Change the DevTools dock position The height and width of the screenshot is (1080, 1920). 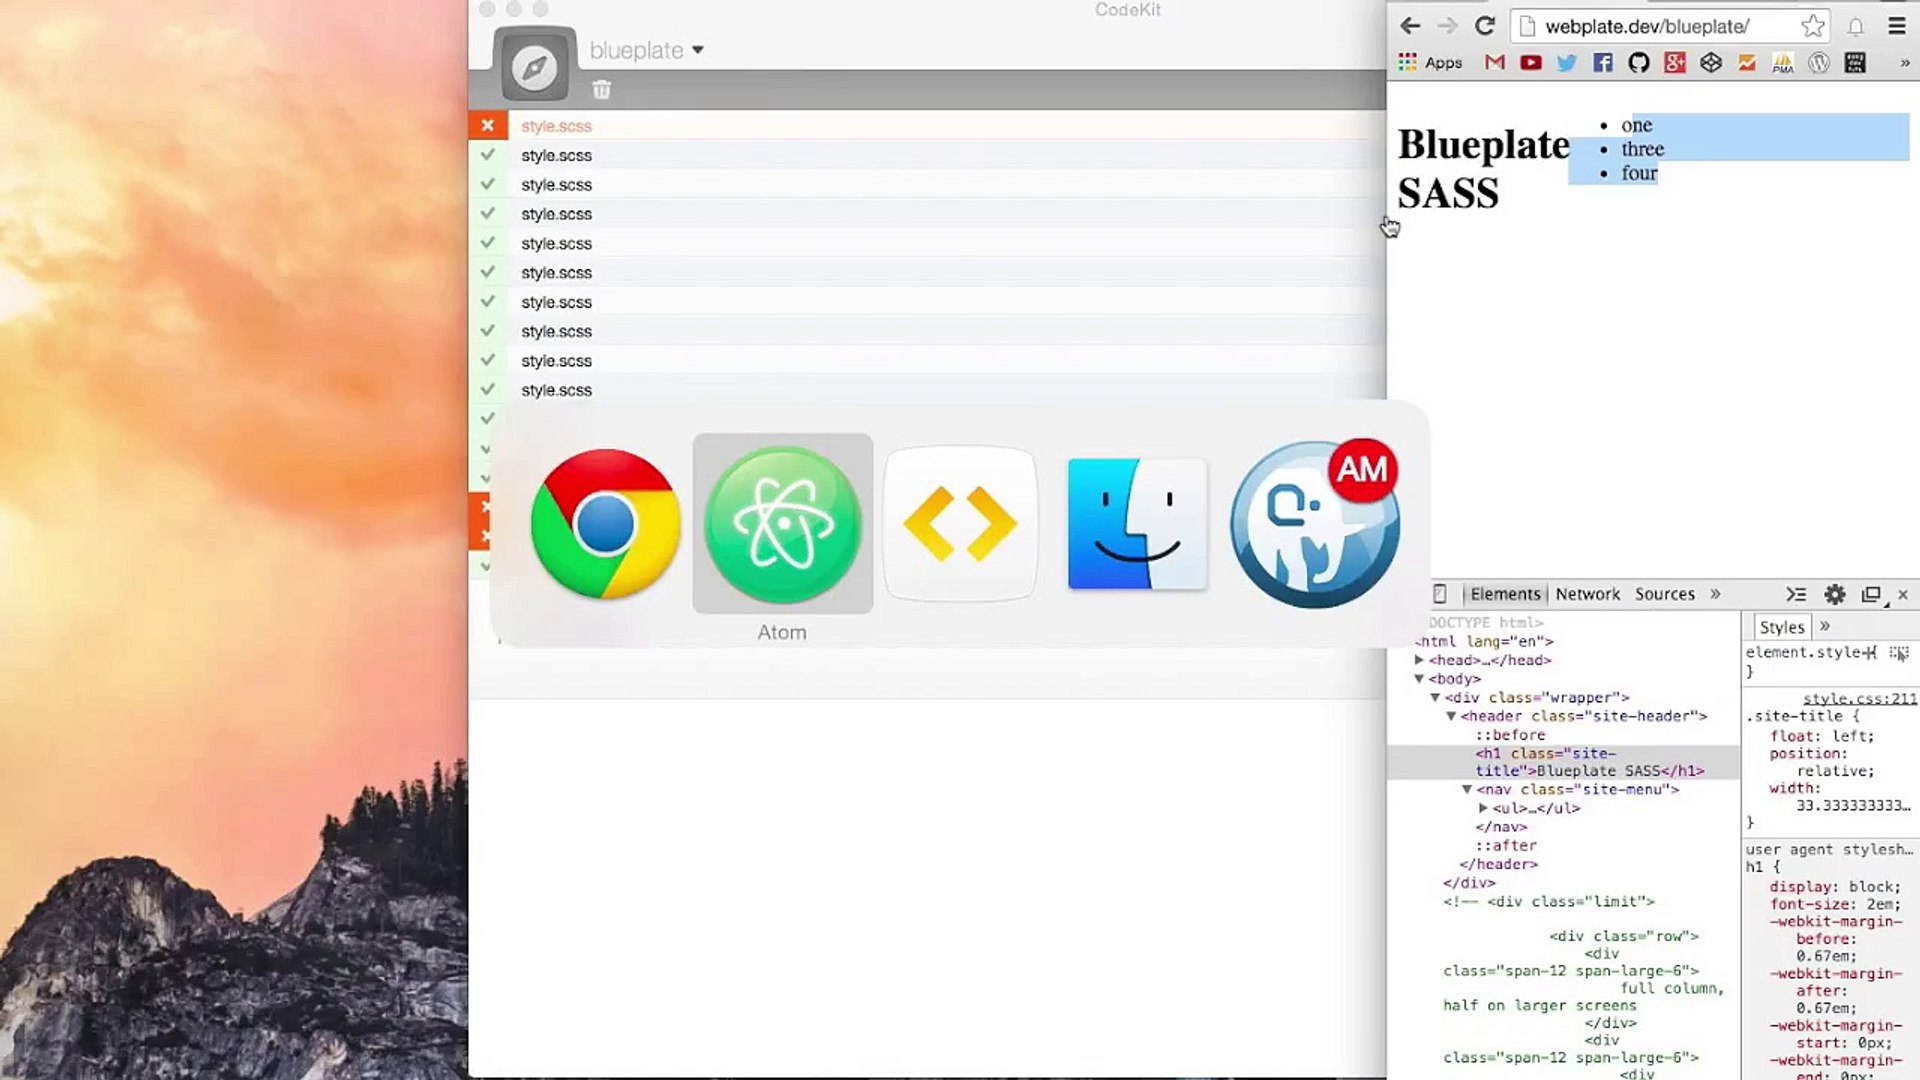tap(1871, 594)
